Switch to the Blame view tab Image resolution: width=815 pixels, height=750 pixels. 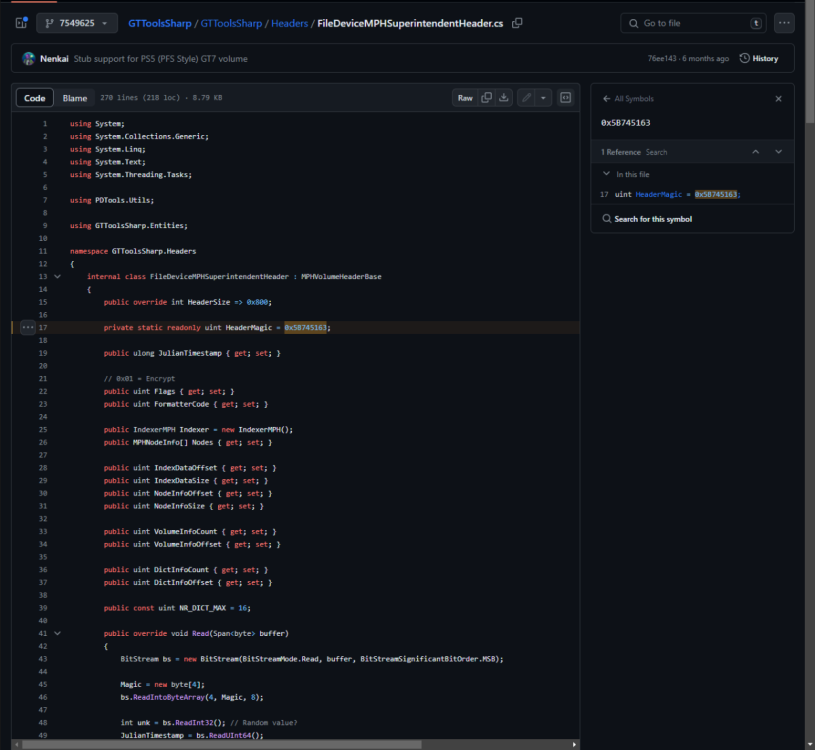(75, 98)
